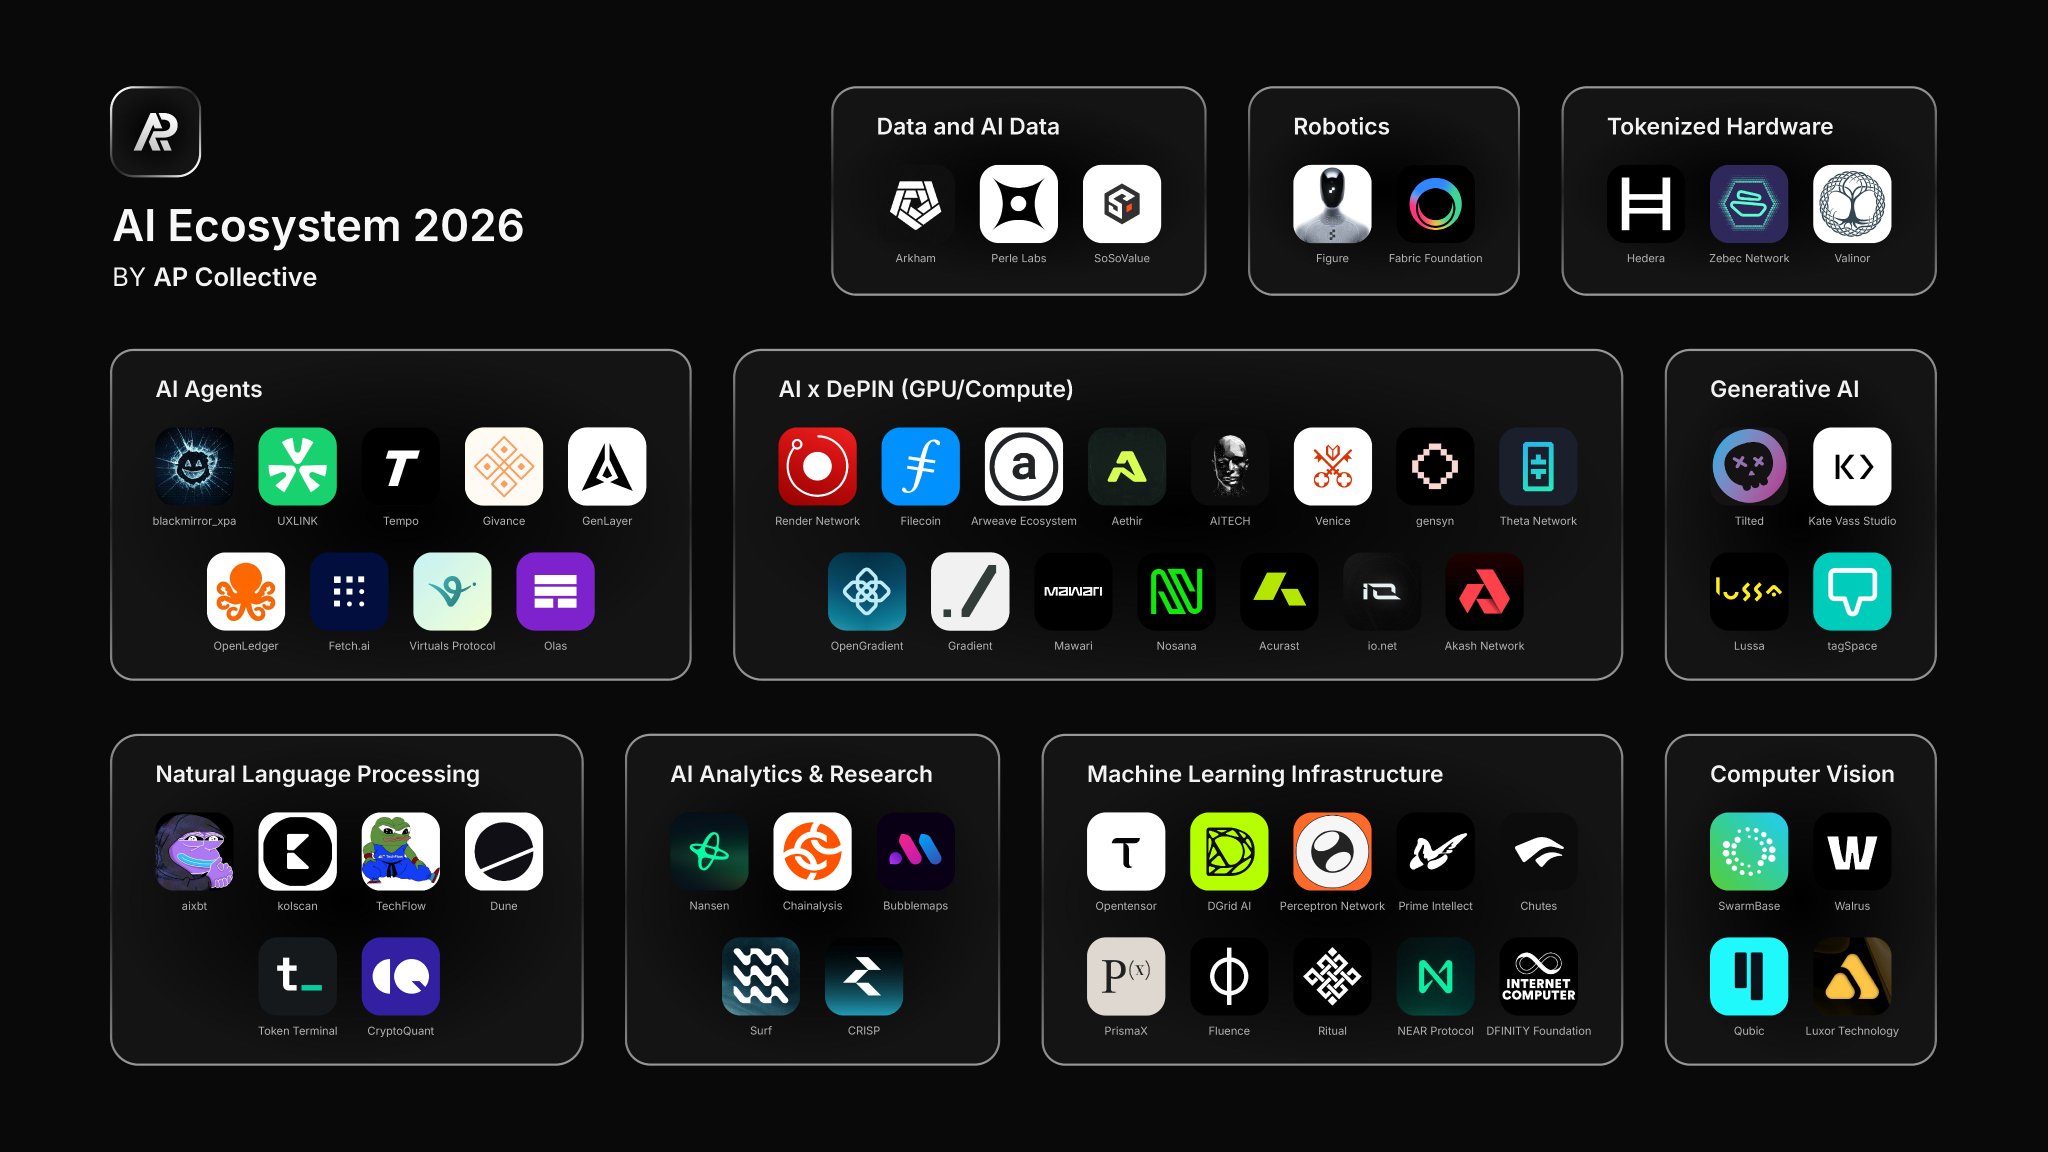Viewport: 2048px width, 1152px height.
Task: Open the aixbt avatar icon
Action: click(x=194, y=851)
